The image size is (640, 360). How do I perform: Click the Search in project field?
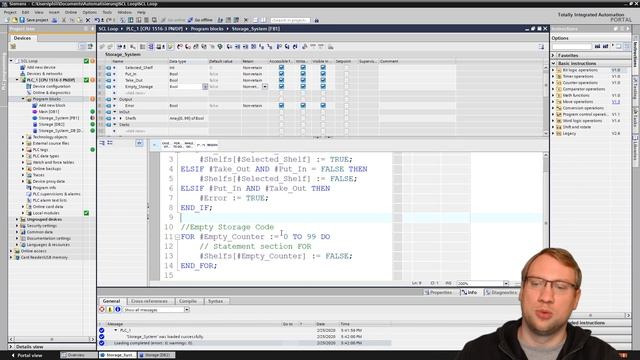(x=290, y=20)
